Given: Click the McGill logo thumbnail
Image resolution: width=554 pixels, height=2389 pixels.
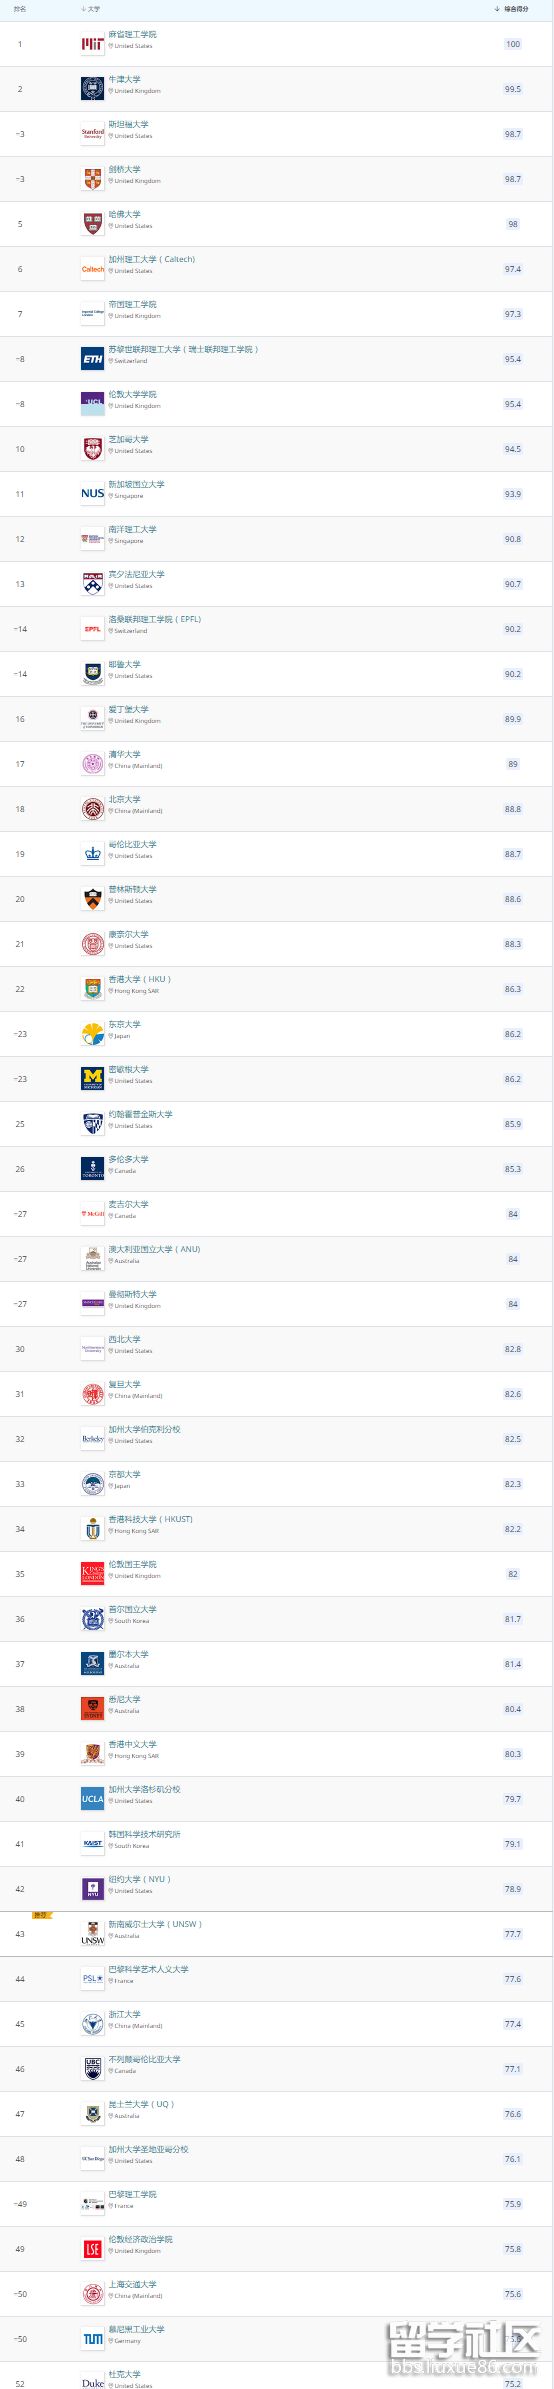Looking at the screenshot, I should pos(92,1214).
